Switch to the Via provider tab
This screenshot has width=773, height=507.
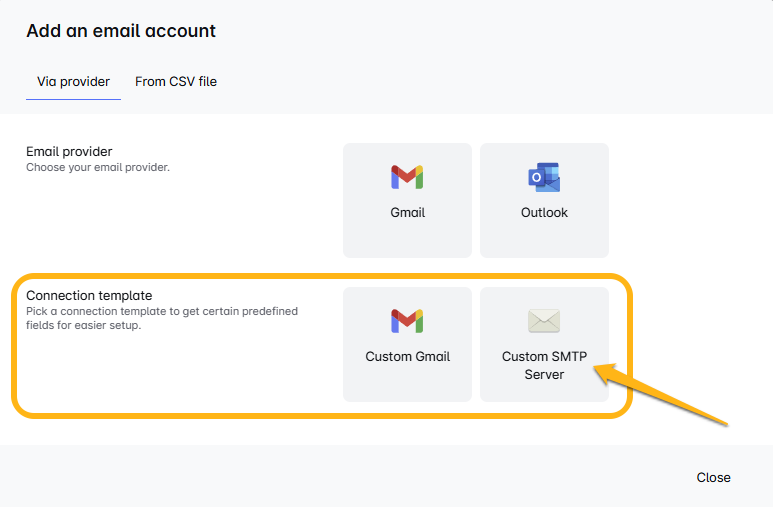pos(73,81)
